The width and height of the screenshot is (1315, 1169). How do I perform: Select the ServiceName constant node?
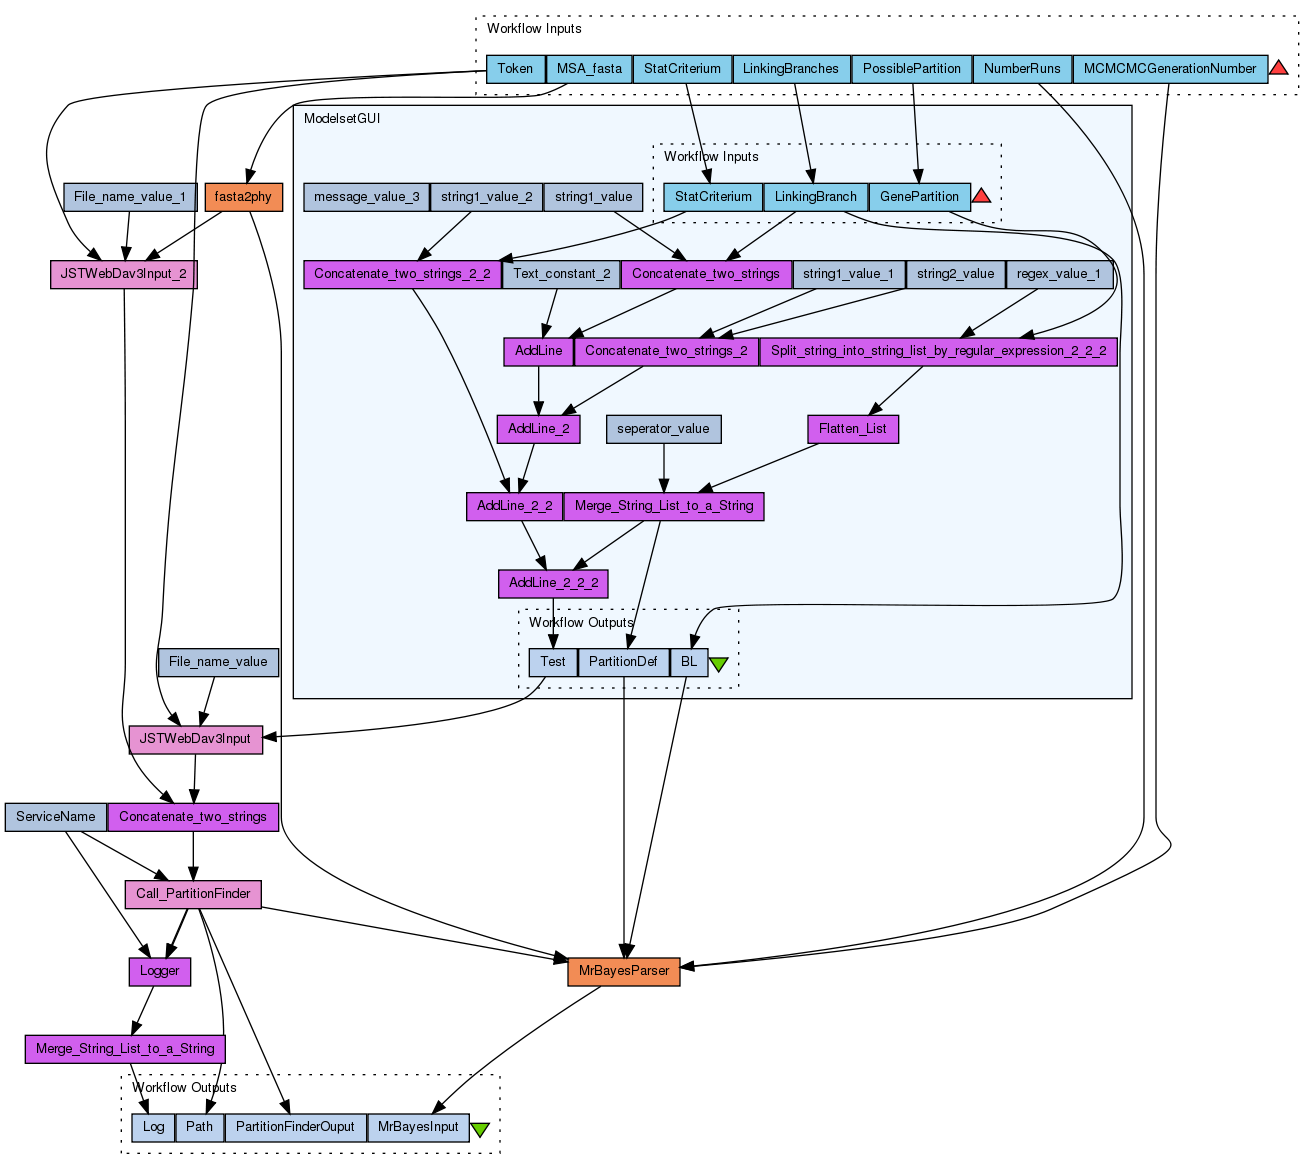click(56, 817)
